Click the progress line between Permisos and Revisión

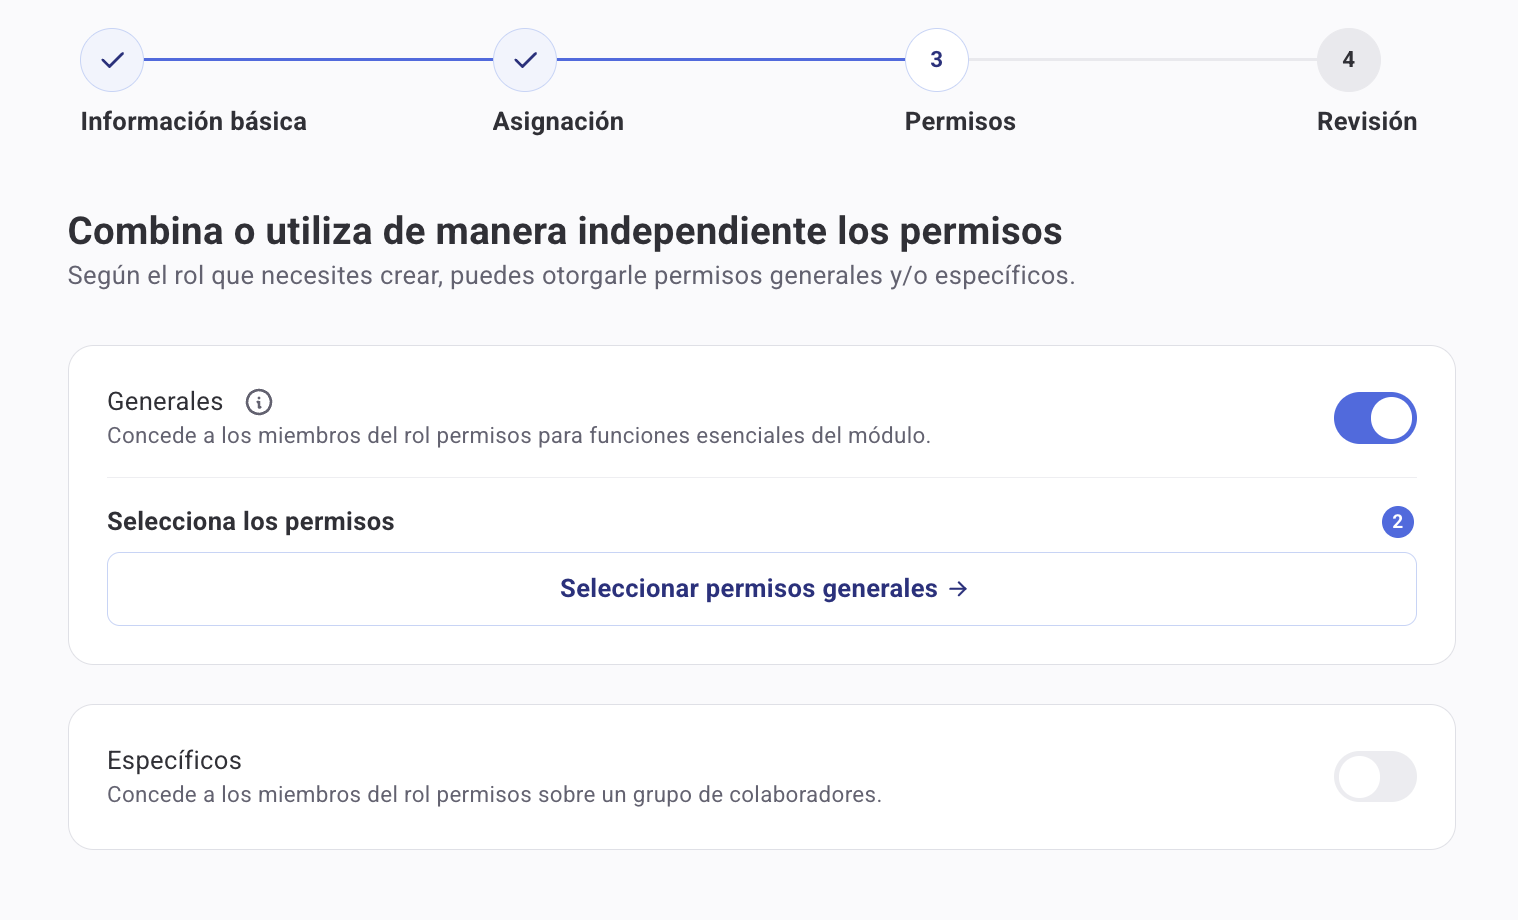point(1140,60)
